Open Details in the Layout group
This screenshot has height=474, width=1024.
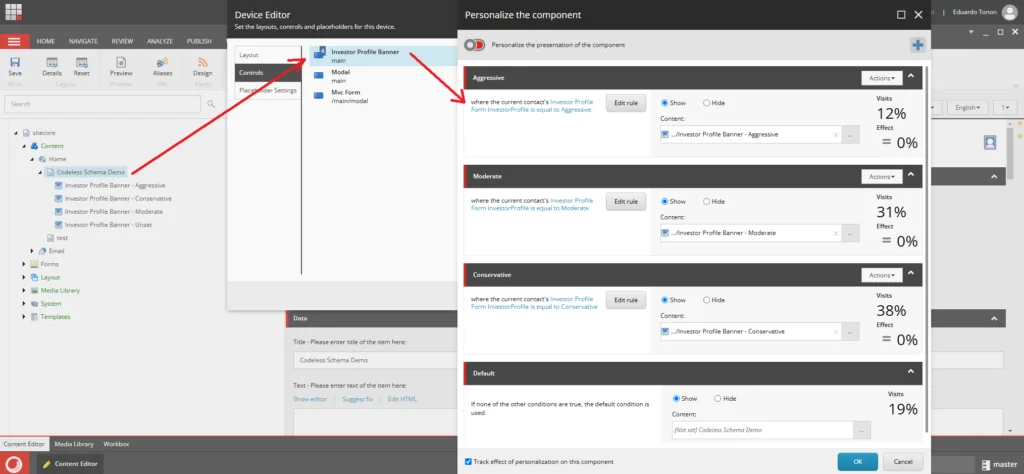[52, 62]
